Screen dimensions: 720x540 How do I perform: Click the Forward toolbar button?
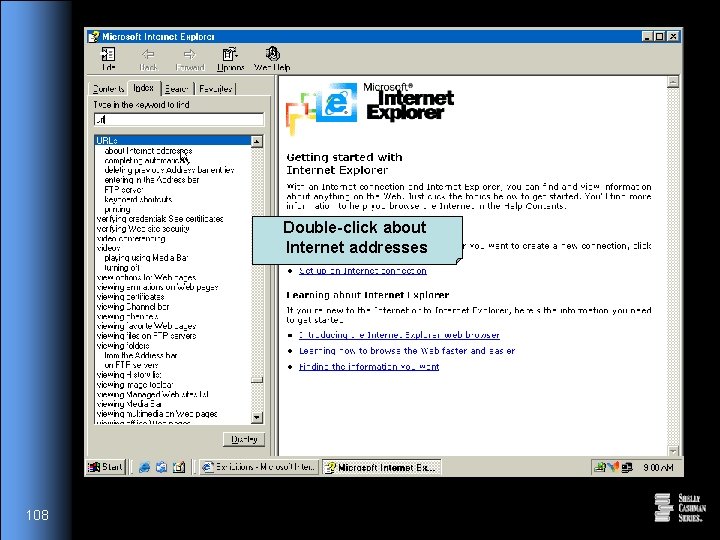click(189, 60)
